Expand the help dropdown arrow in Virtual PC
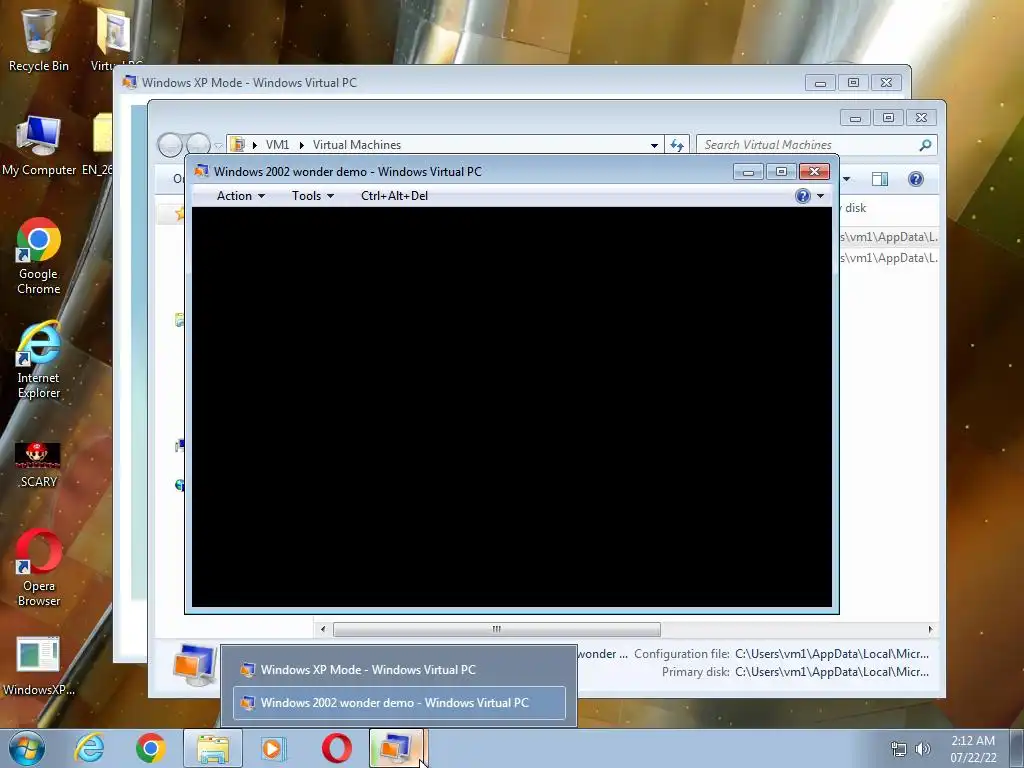 pyautogui.click(x=820, y=196)
